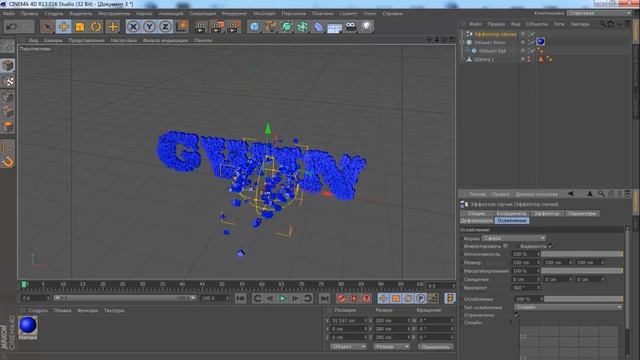This screenshot has height=360, width=640.
Task: Open the Размер size mode dropdown
Action: click(x=391, y=347)
